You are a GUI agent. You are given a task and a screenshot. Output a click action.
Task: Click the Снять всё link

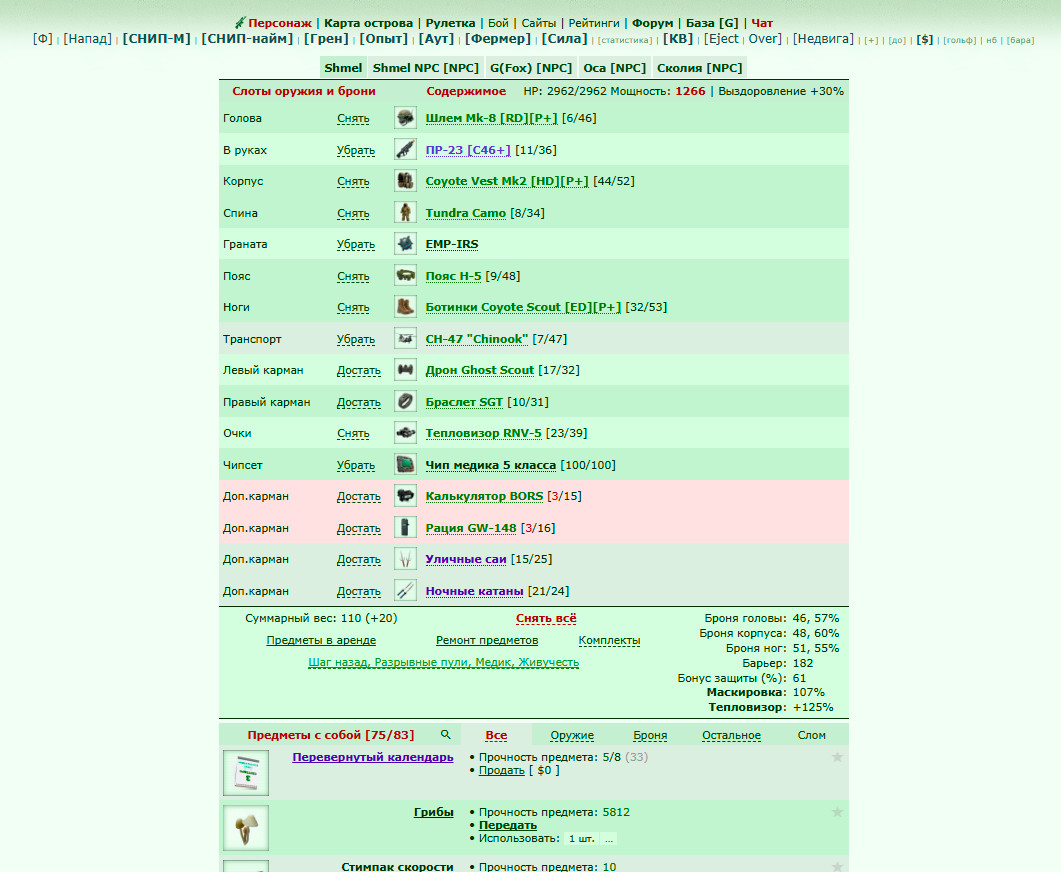546,618
